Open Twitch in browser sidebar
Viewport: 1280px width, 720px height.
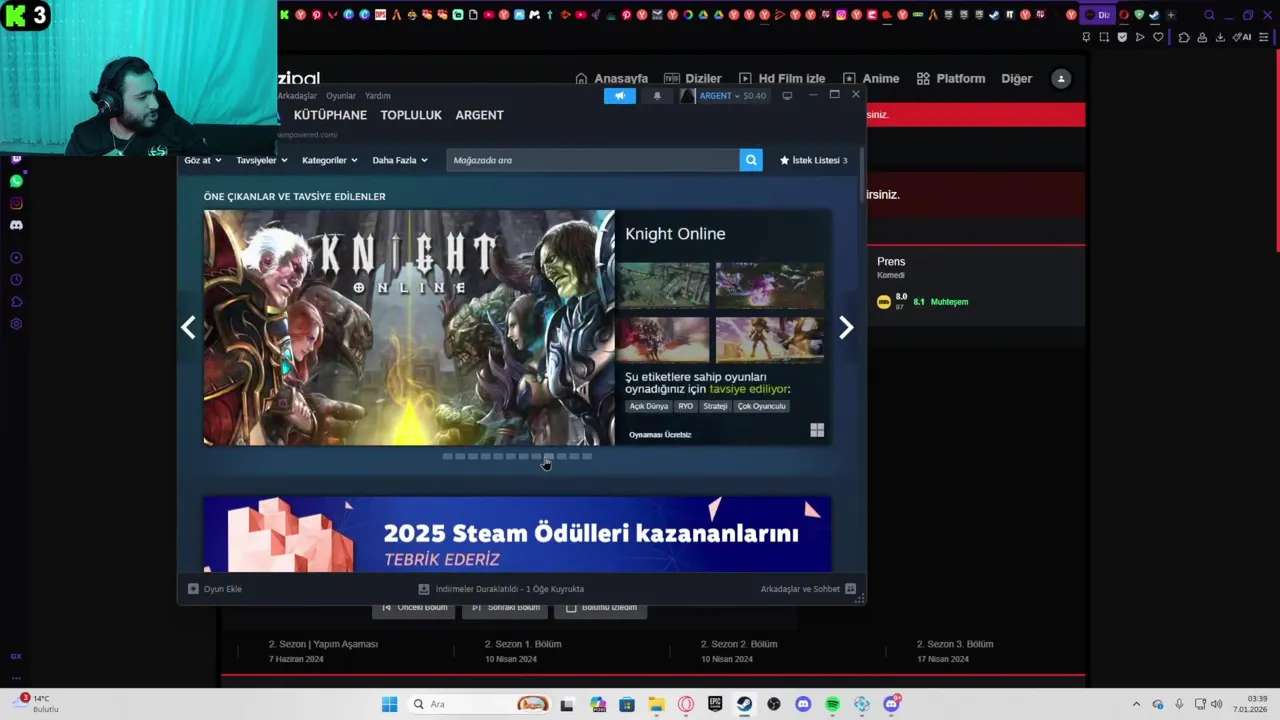tap(16, 160)
